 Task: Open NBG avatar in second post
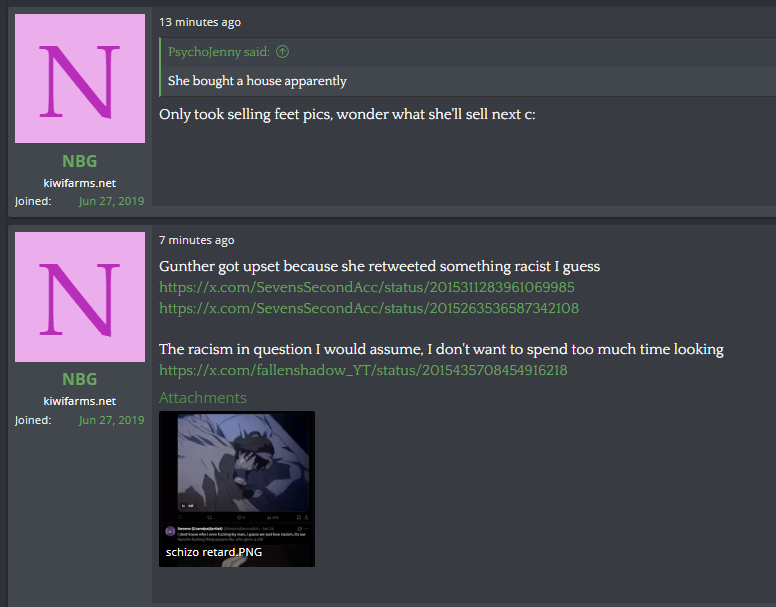80,297
